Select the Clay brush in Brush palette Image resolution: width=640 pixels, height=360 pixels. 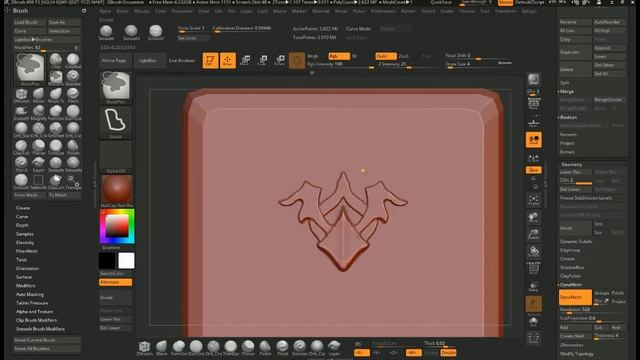(56, 60)
